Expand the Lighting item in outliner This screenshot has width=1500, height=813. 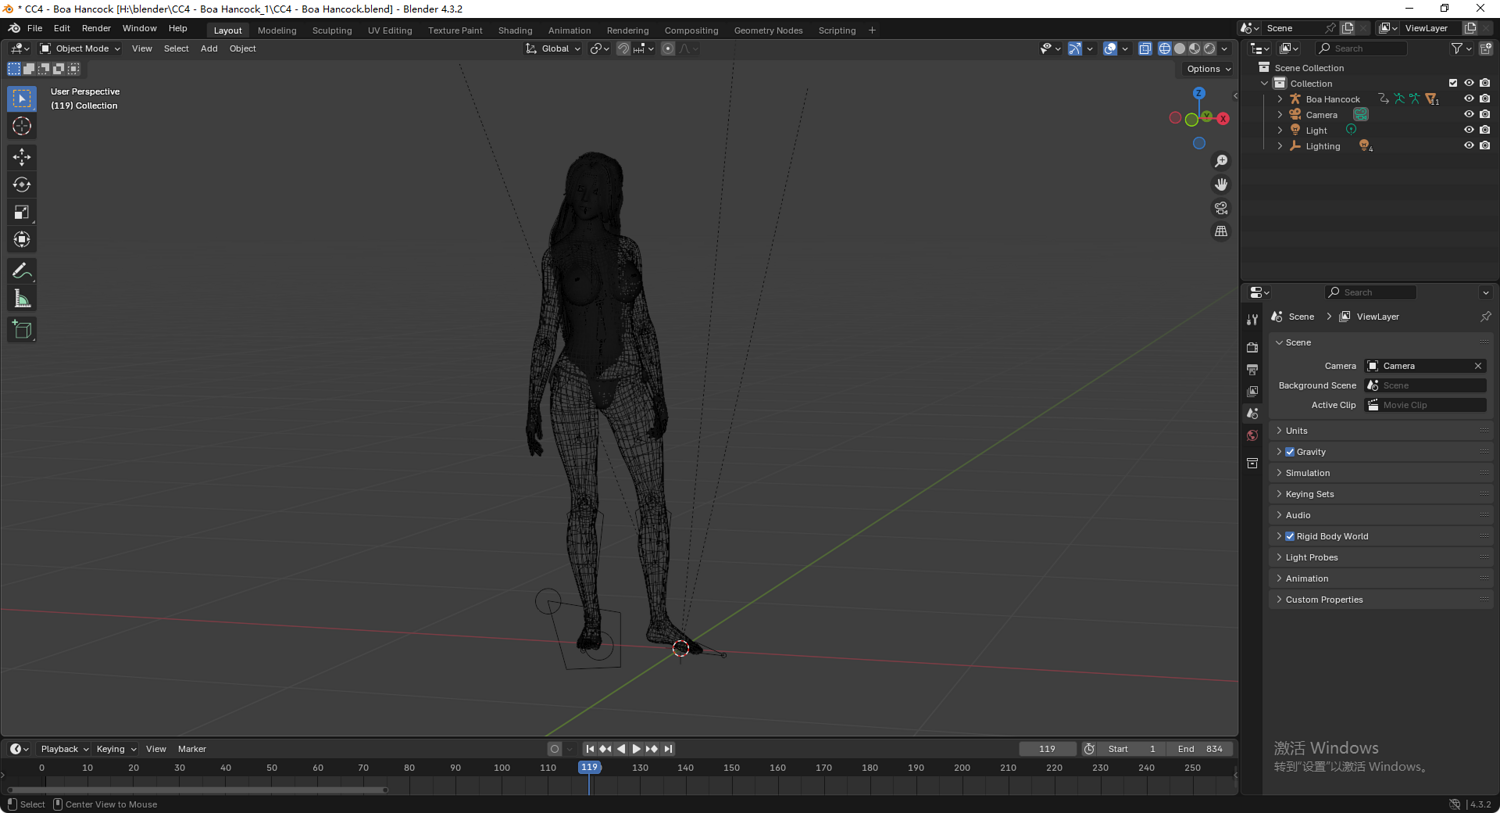click(x=1280, y=146)
